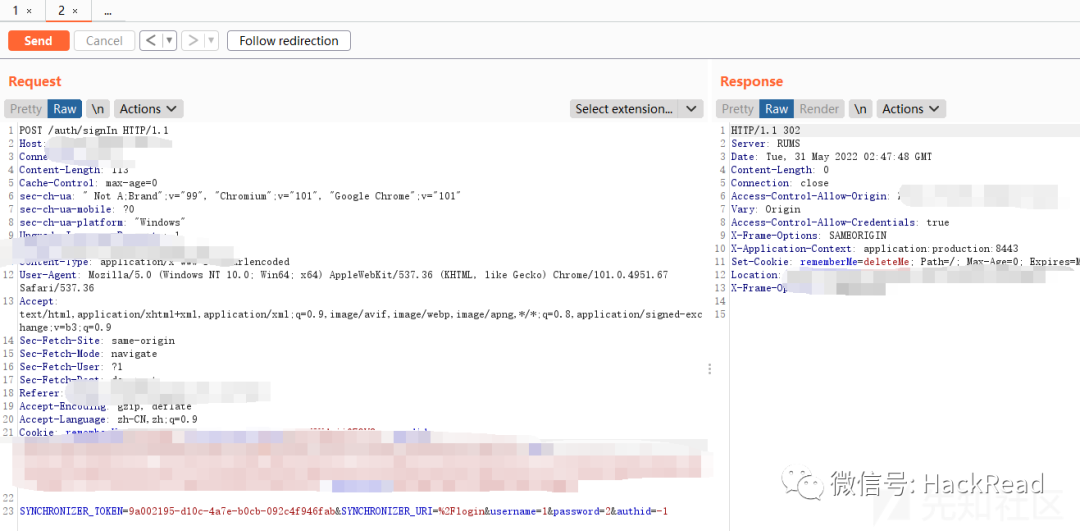Open the forward history dropdown arrow

(211, 41)
